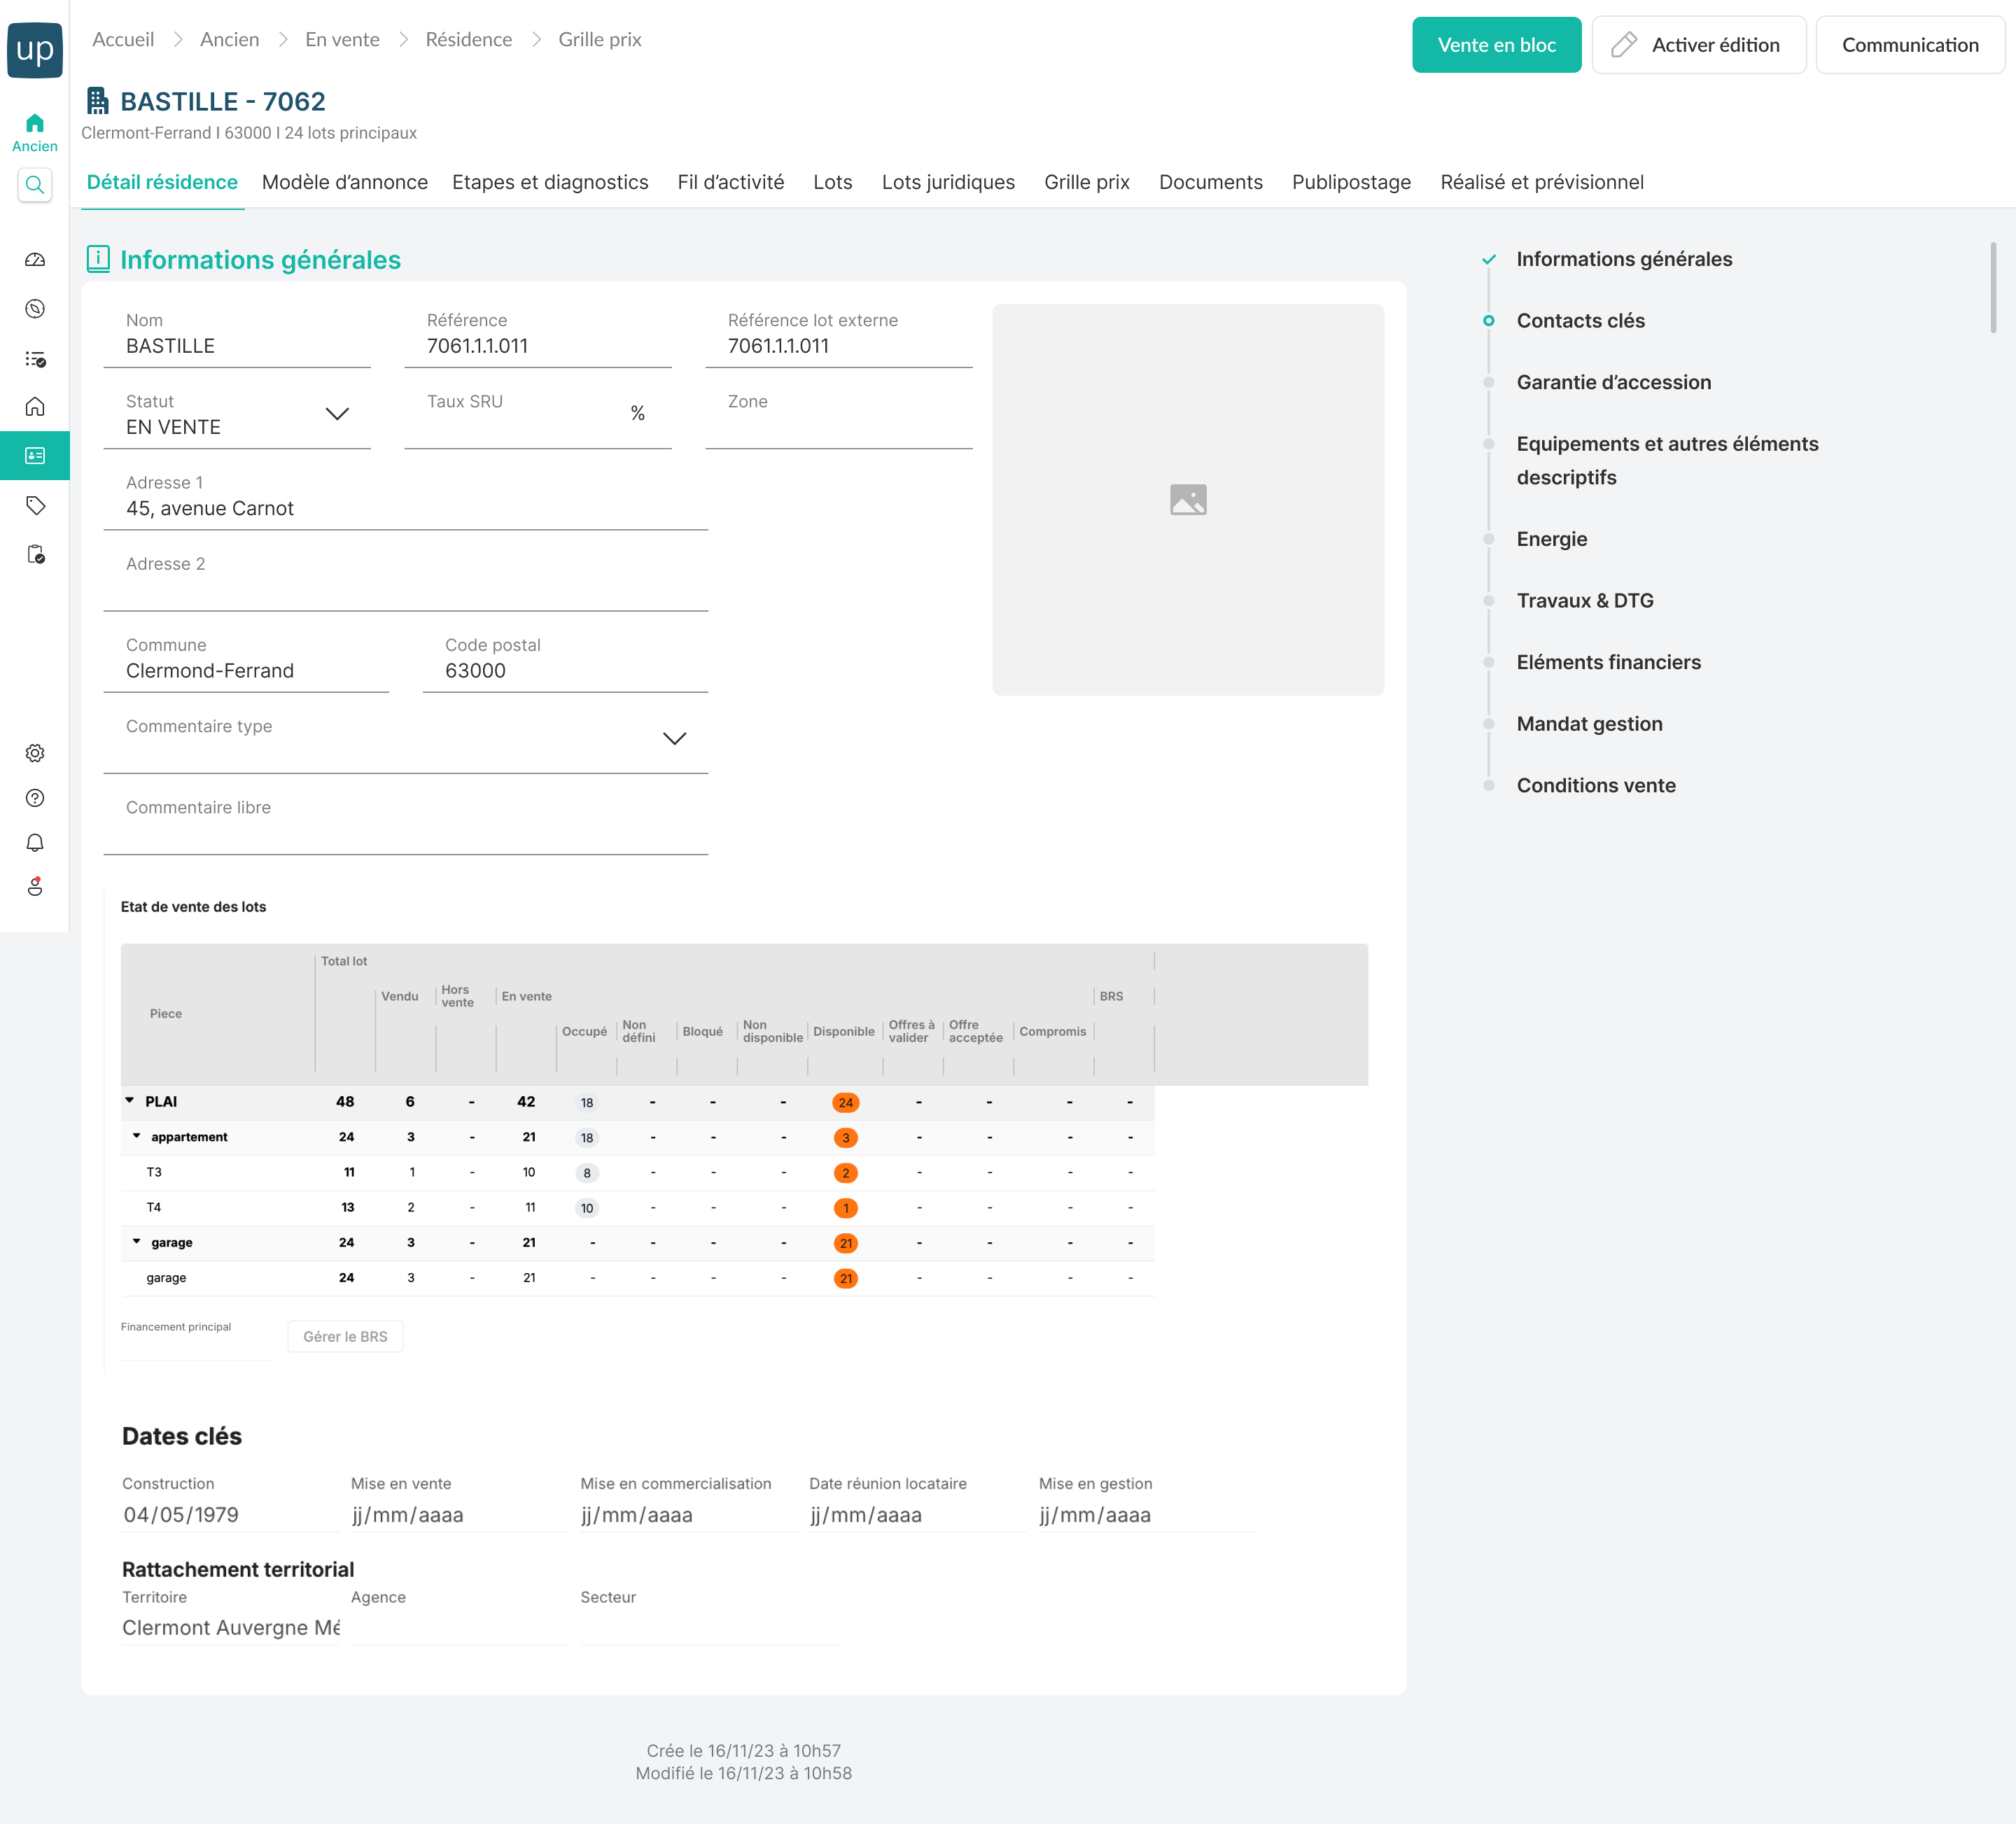Click the search magnifier icon in sidebar
Image resolution: width=2016 pixels, height=1824 pixels.
[x=35, y=185]
